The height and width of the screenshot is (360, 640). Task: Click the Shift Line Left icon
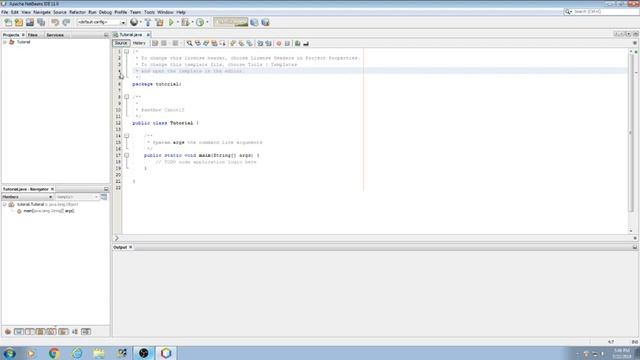point(260,43)
